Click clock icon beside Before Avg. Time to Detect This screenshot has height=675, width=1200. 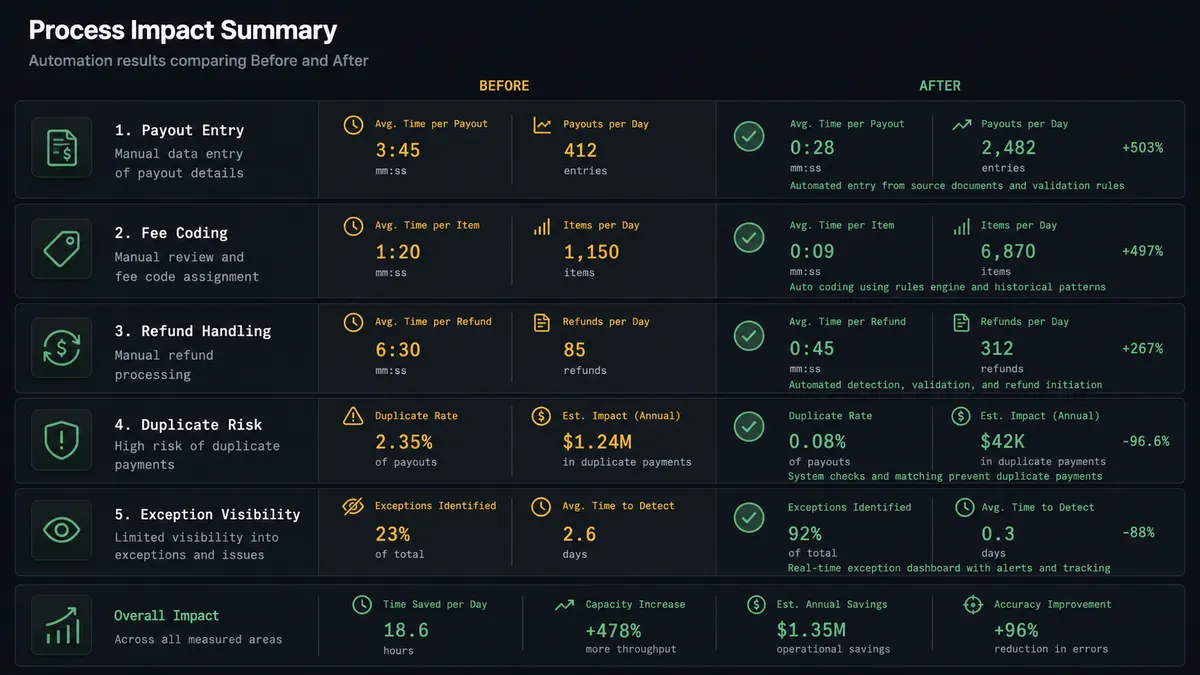[x=542, y=506]
